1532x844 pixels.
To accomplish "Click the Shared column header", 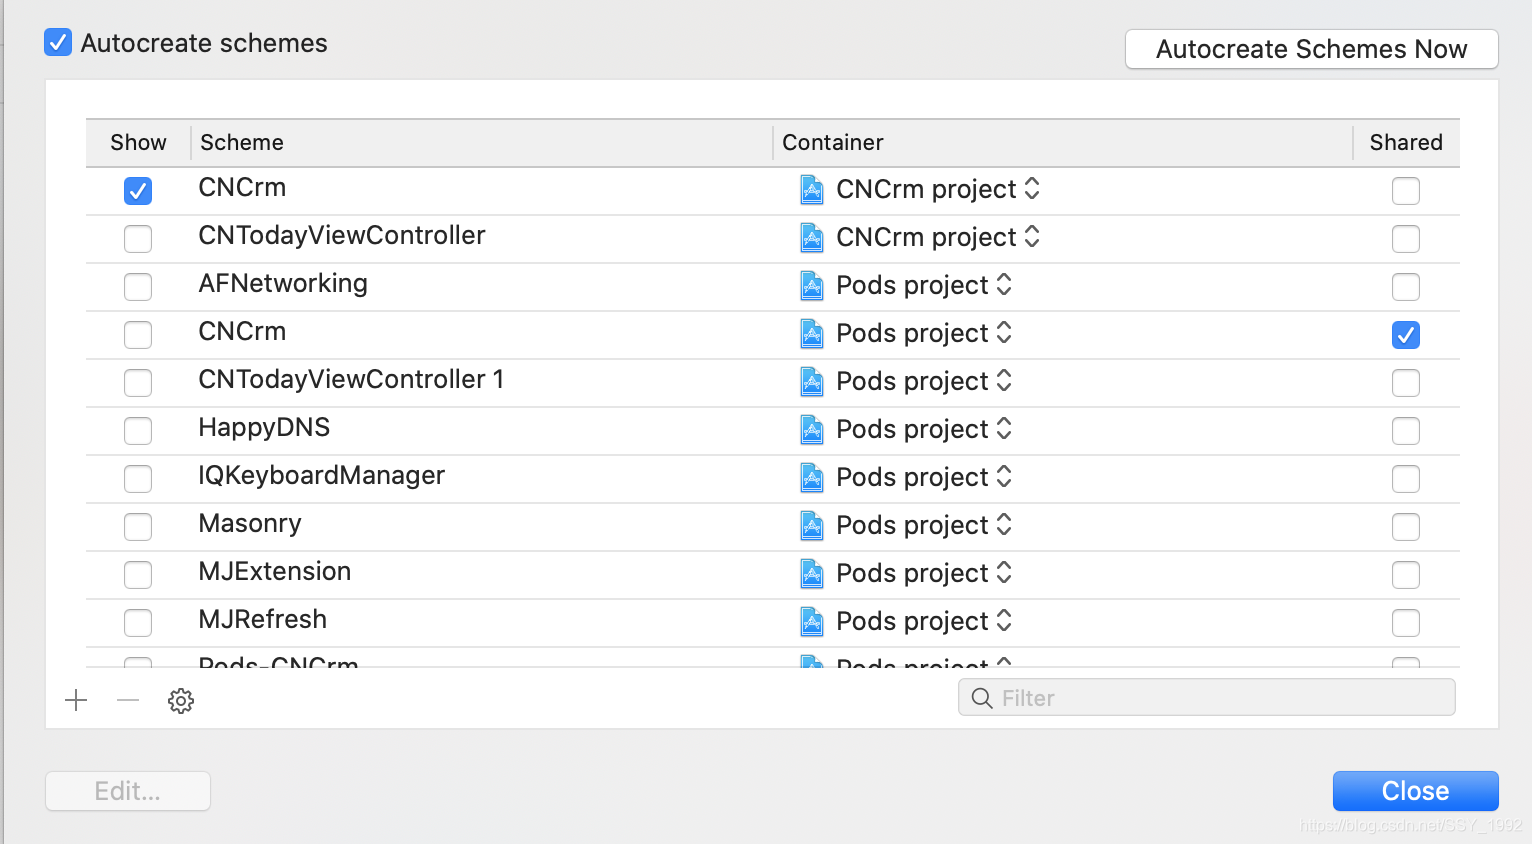I will (1406, 143).
